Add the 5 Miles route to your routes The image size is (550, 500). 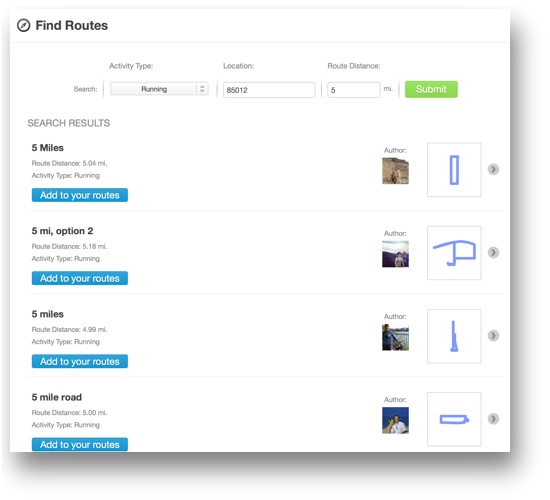tap(80, 195)
